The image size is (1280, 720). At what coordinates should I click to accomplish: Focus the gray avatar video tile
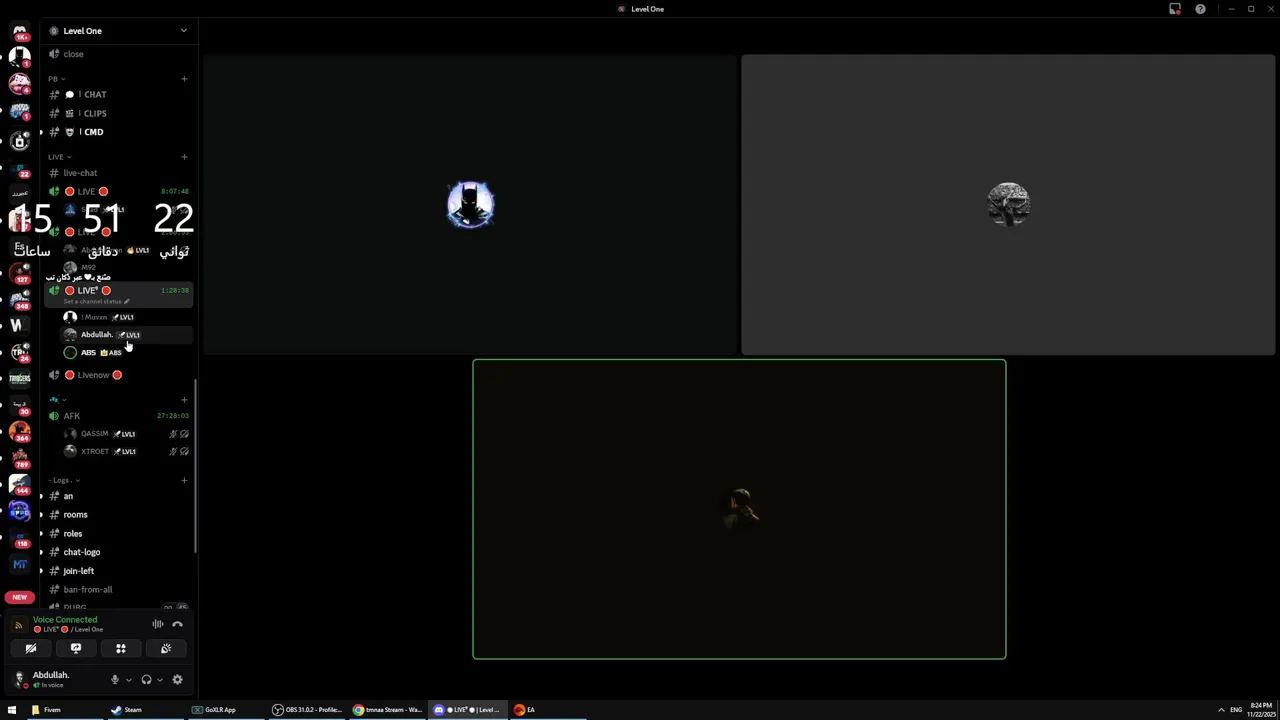pos(1008,205)
